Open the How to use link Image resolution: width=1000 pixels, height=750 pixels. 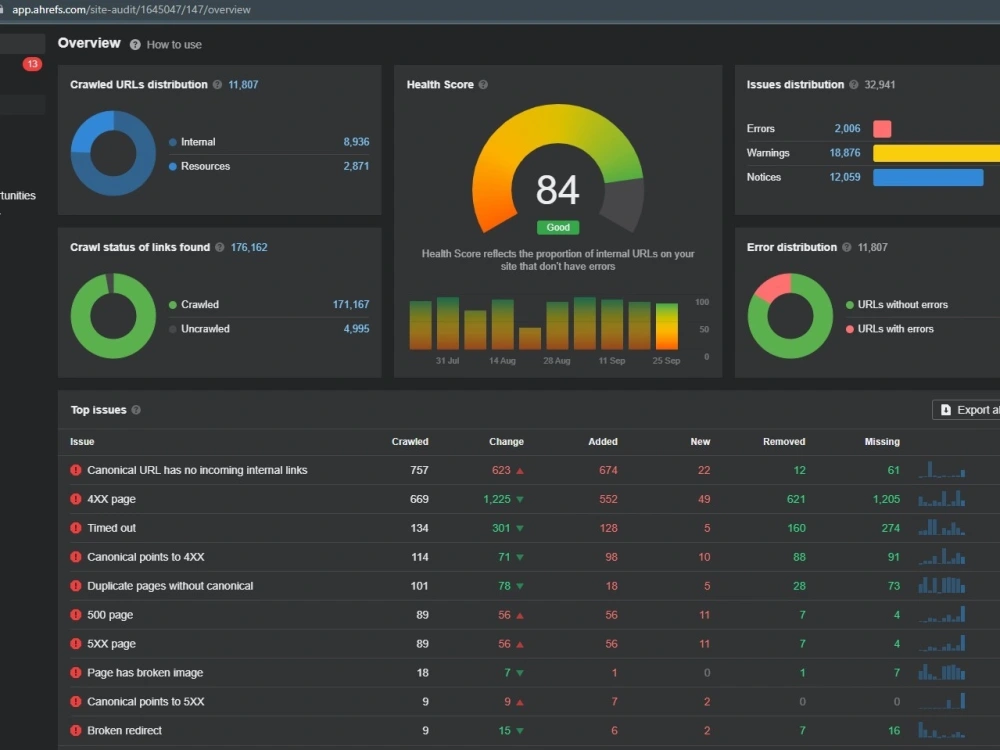point(174,45)
